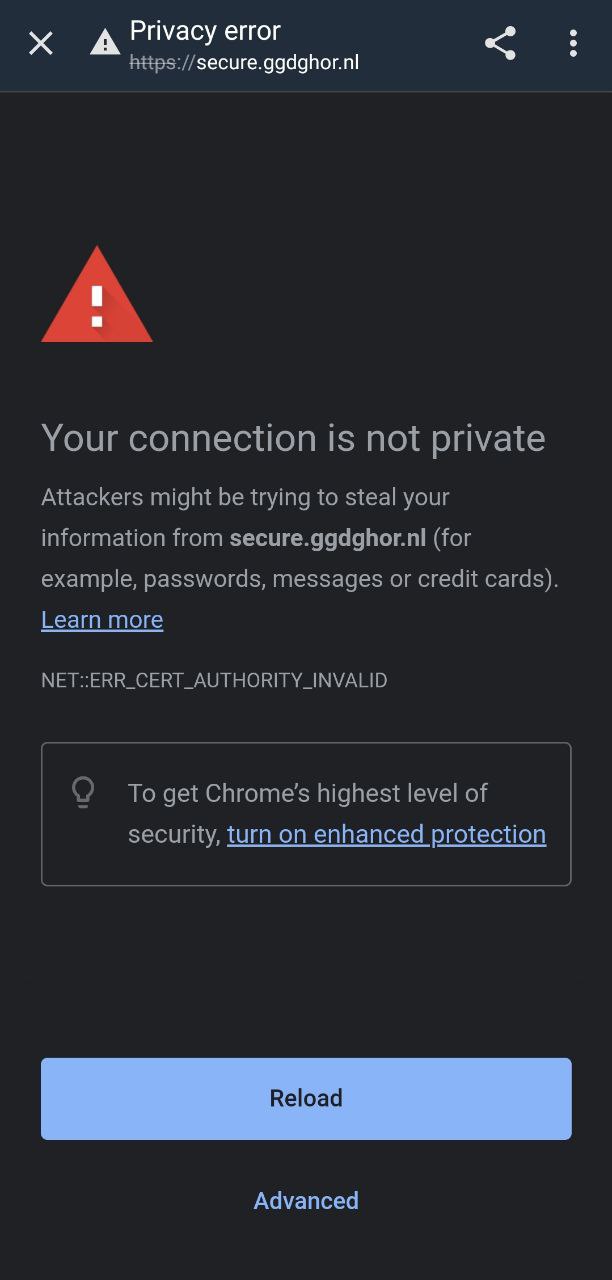Open the three-dot overflow menu
The width and height of the screenshot is (612, 1280).
[573, 43]
